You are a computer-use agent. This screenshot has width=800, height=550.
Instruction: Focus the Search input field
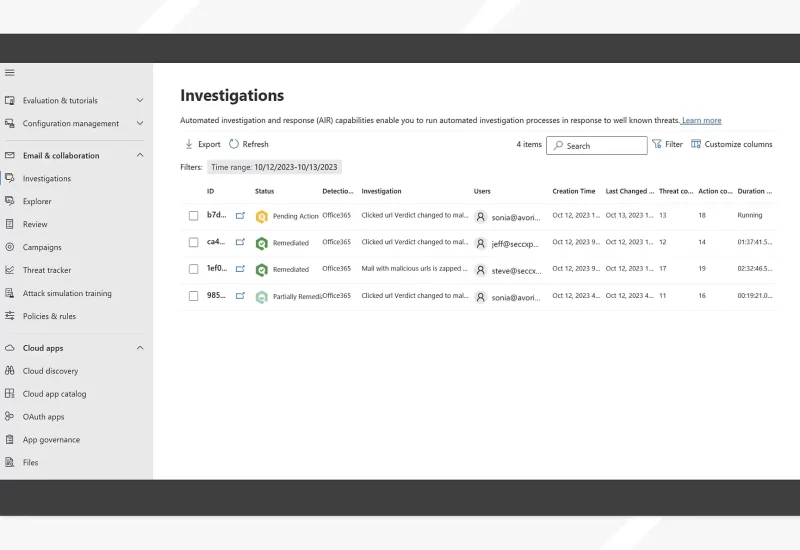pyautogui.click(x=596, y=145)
